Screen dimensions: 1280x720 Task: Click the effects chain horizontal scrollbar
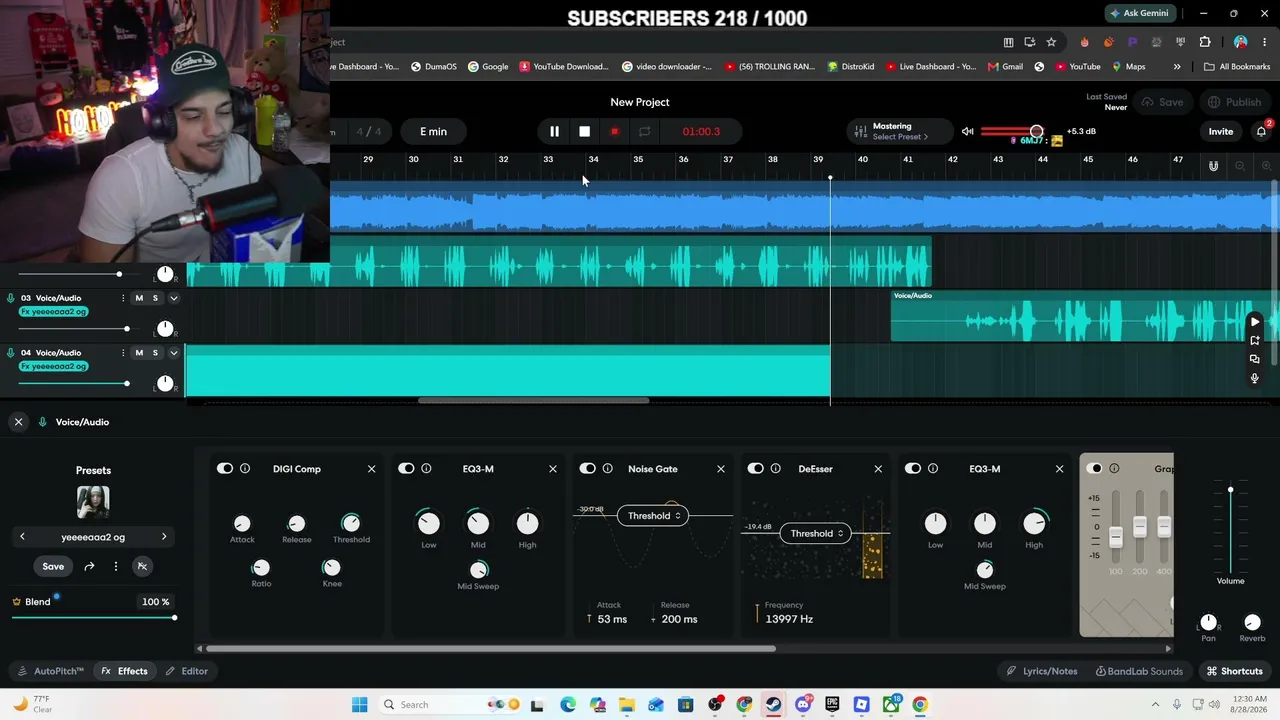coord(490,648)
